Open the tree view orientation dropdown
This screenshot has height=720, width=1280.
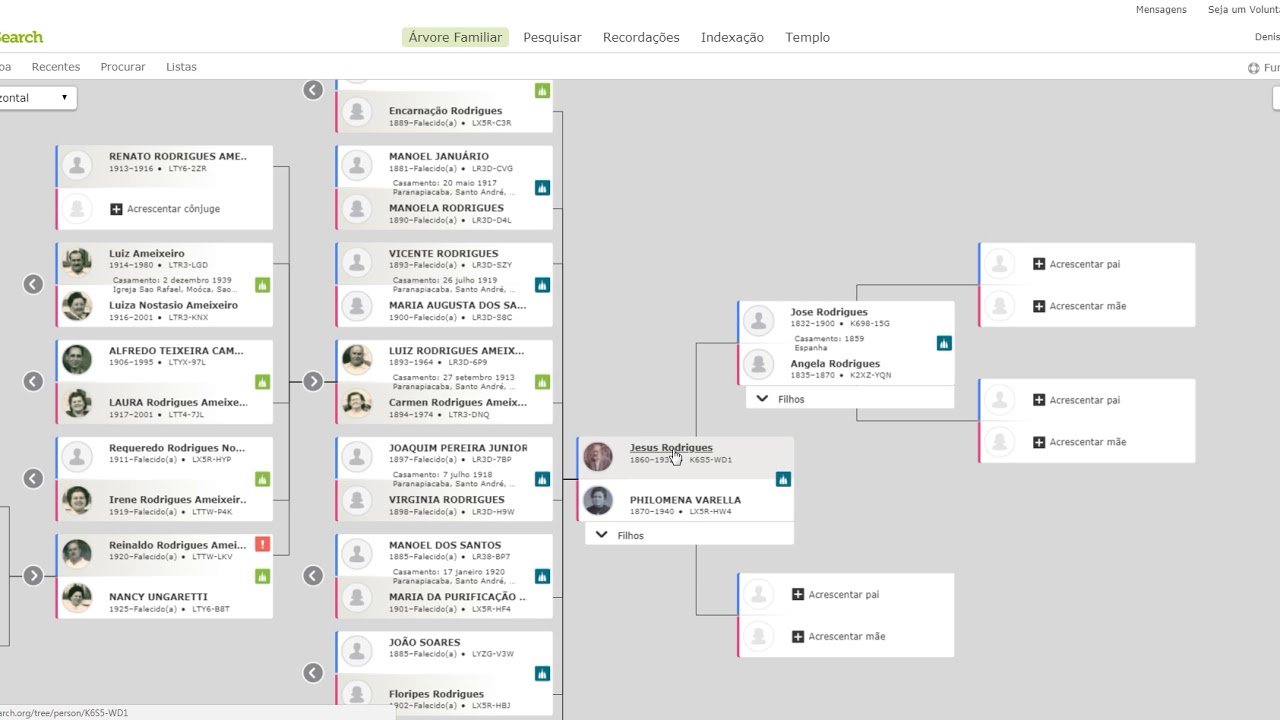point(36,98)
